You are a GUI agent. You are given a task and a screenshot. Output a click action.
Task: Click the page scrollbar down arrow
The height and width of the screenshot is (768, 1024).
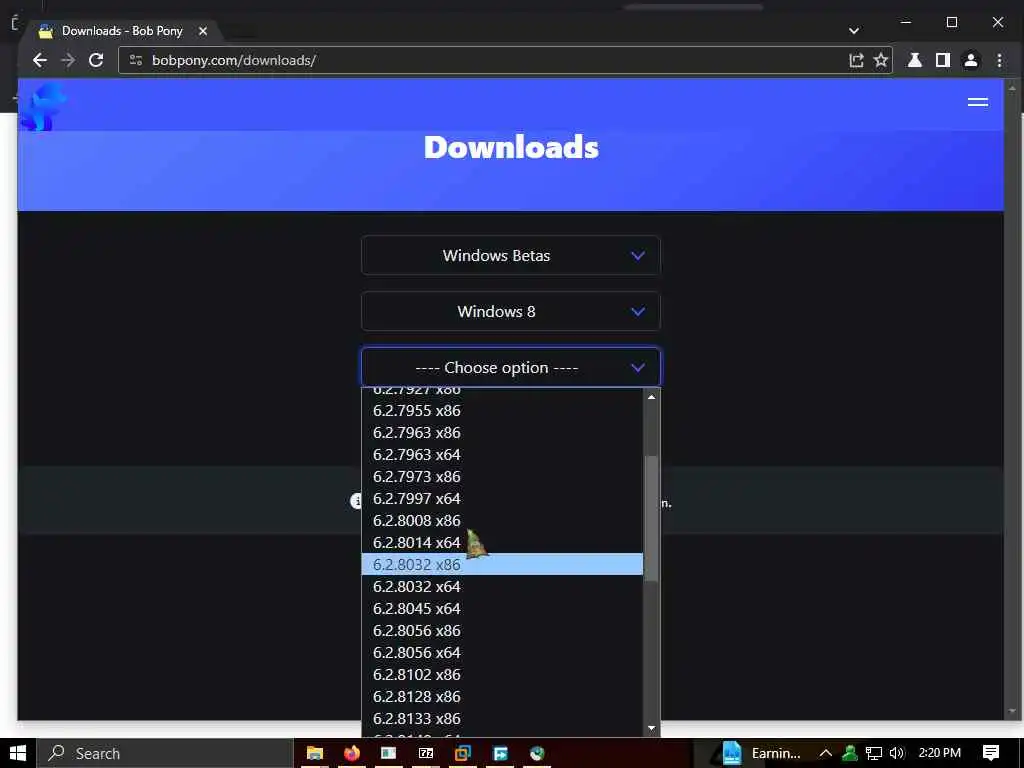(1012, 711)
